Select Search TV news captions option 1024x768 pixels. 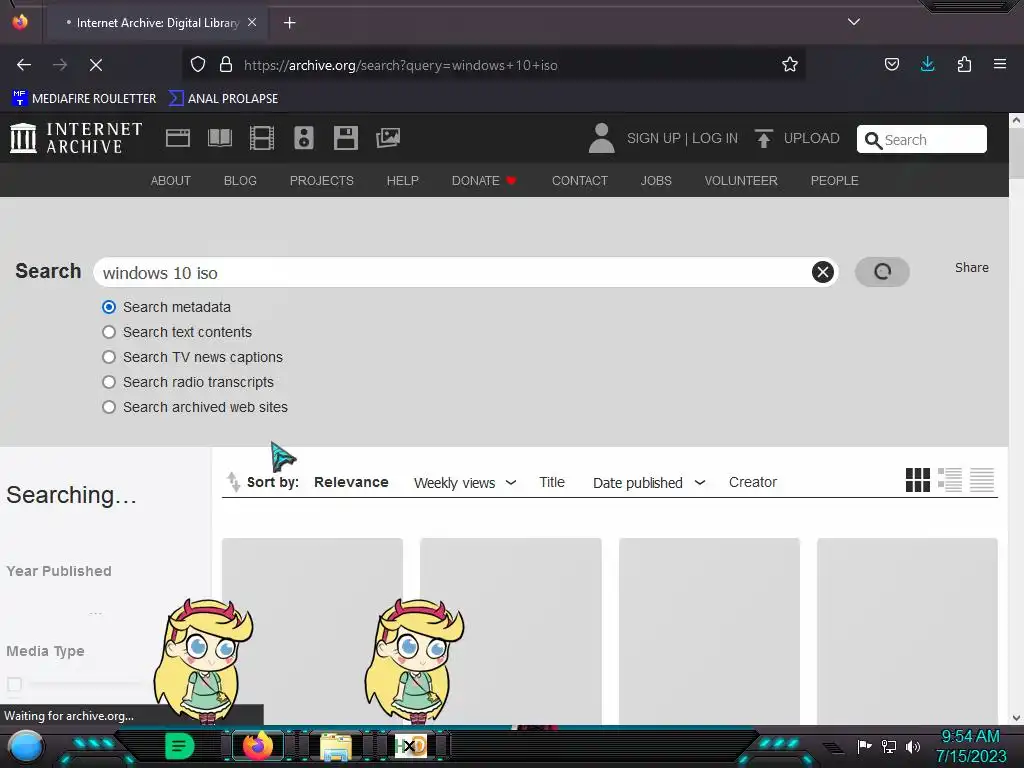click(109, 357)
